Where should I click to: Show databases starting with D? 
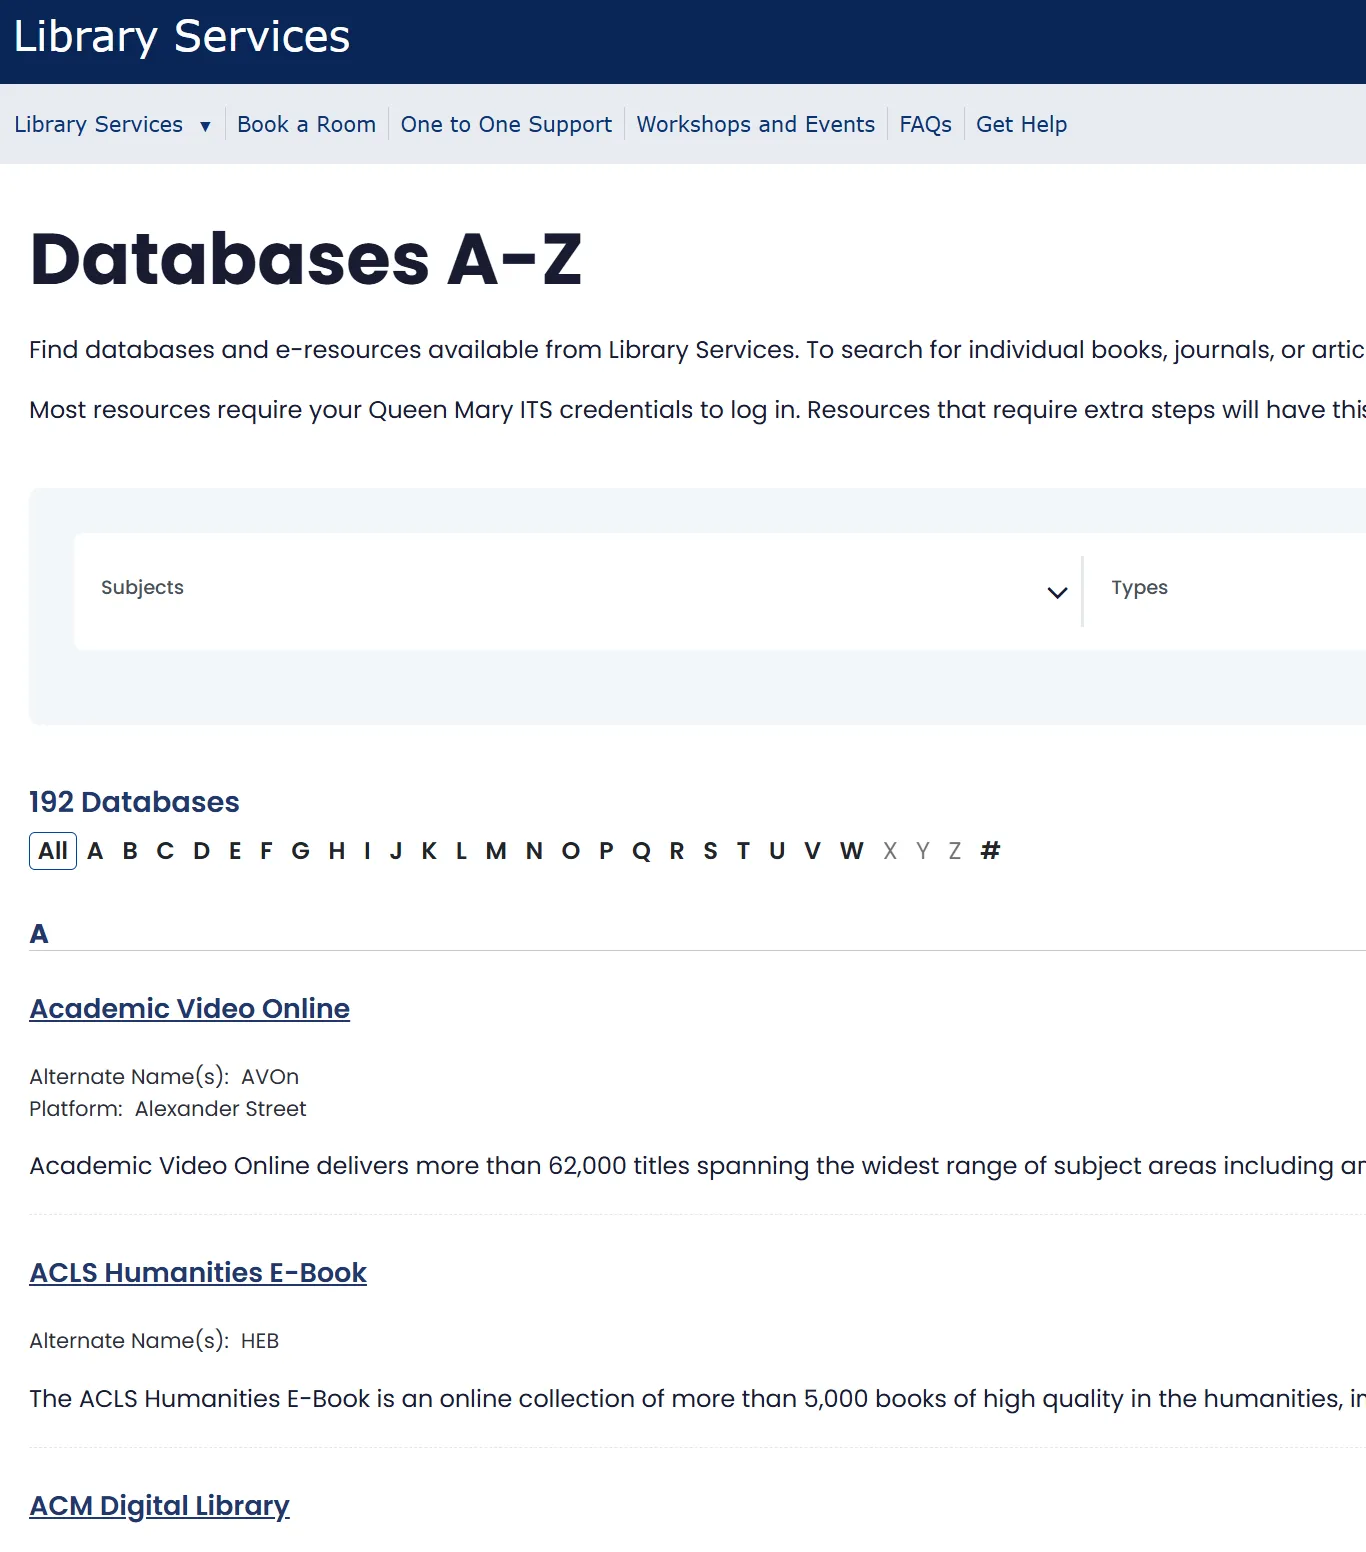201,851
